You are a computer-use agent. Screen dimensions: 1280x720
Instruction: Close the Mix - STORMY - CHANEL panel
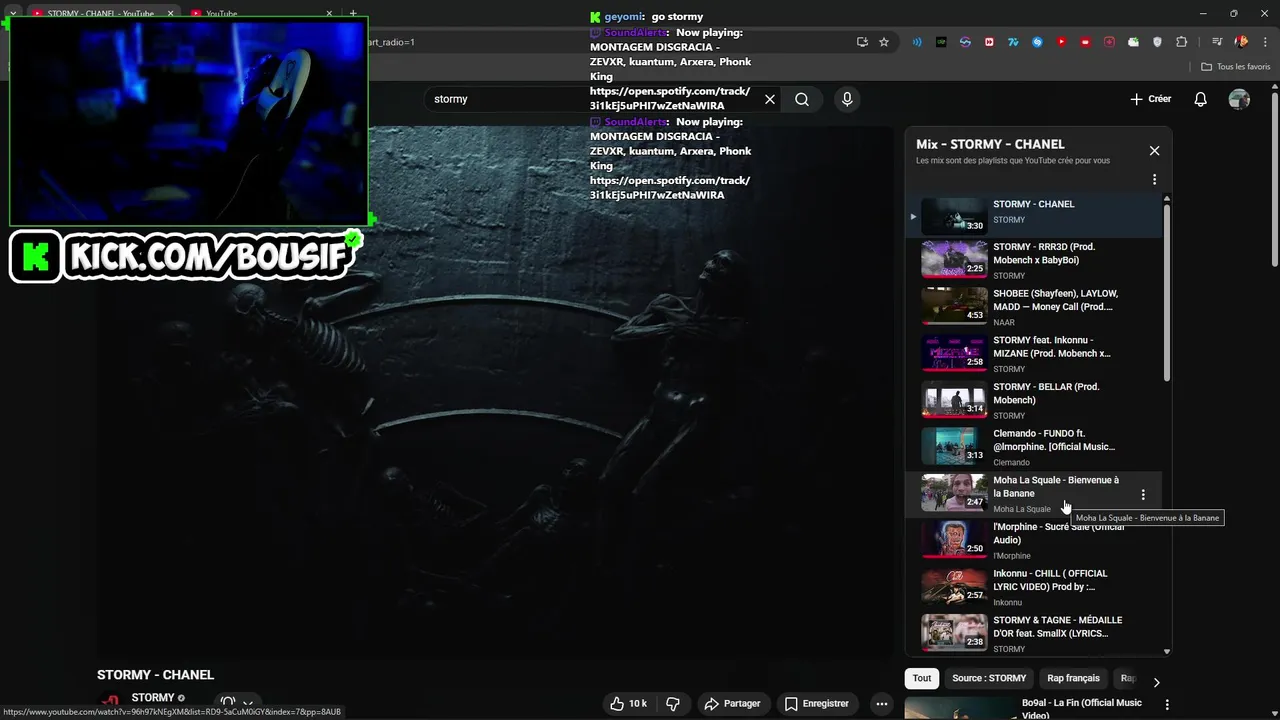pyautogui.click(x=1154, y=150)
